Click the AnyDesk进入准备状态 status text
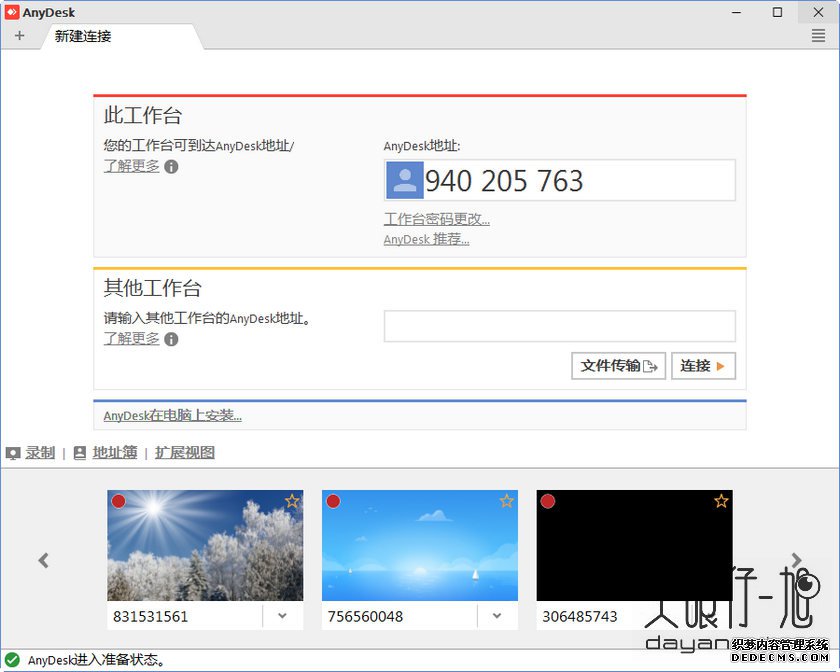The width and height of the screenshot is (840, 672). click(96, 660)
